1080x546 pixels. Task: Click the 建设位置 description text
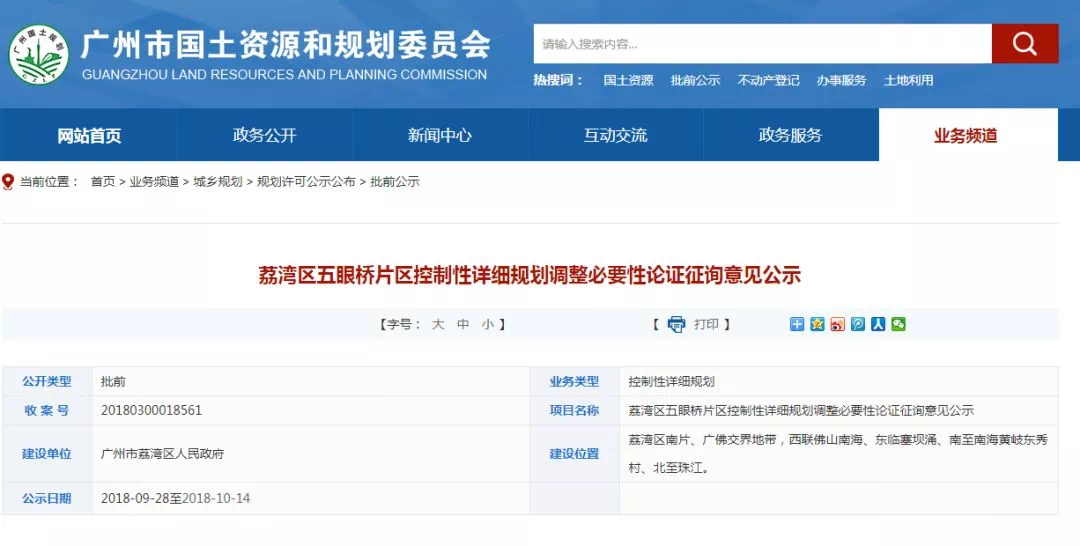[x=838, y=454]
